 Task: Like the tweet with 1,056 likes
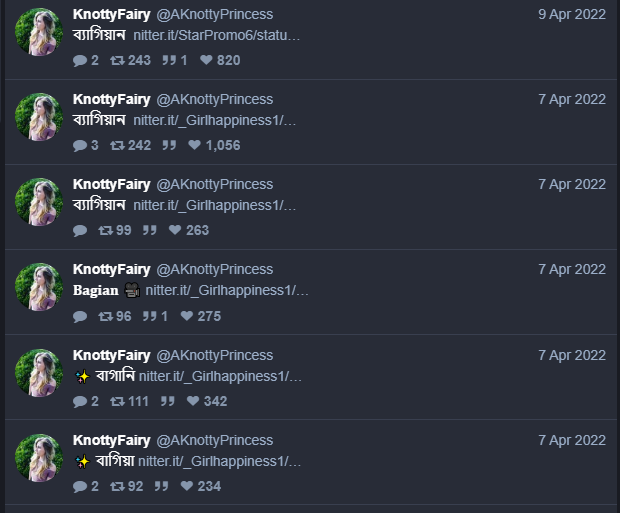click(x=194, y=145)
